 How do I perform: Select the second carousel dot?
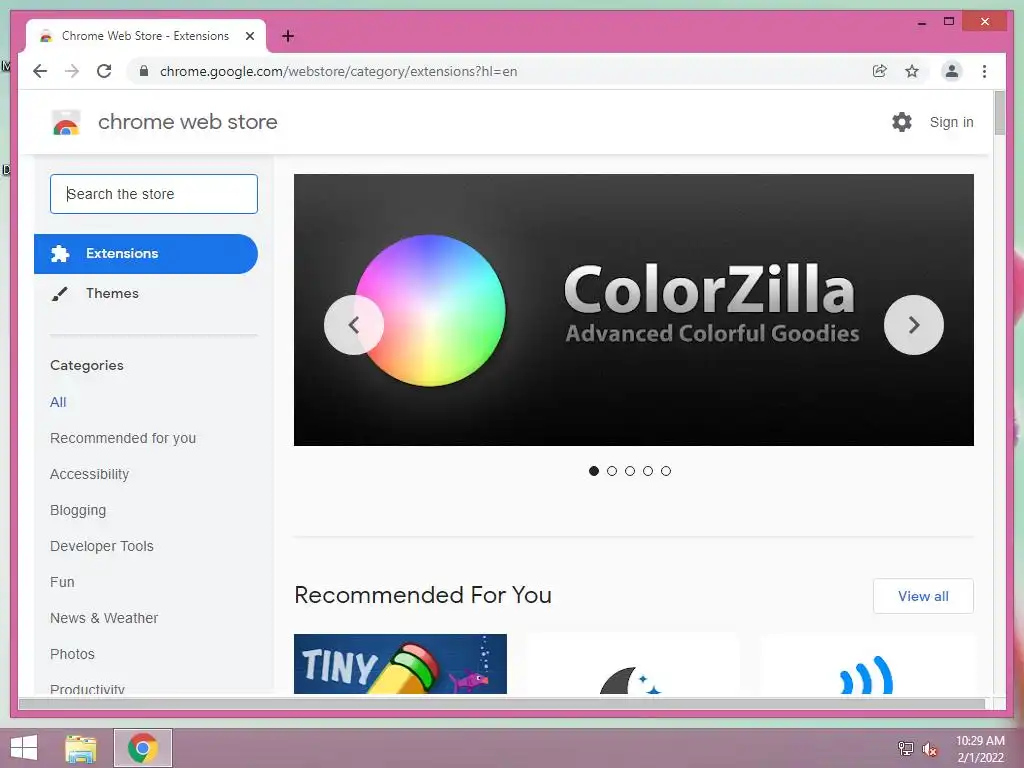[x=612, y=471]
